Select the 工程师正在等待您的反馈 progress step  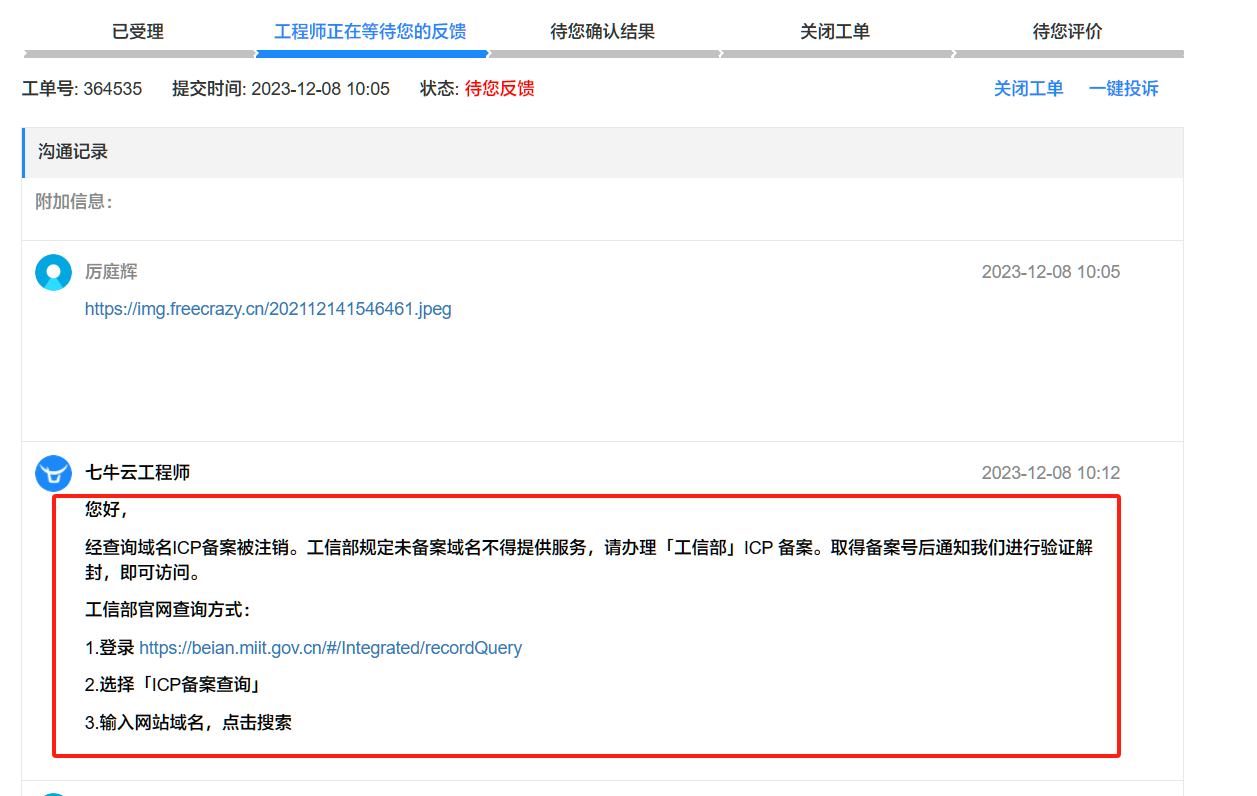click(370, 32)
